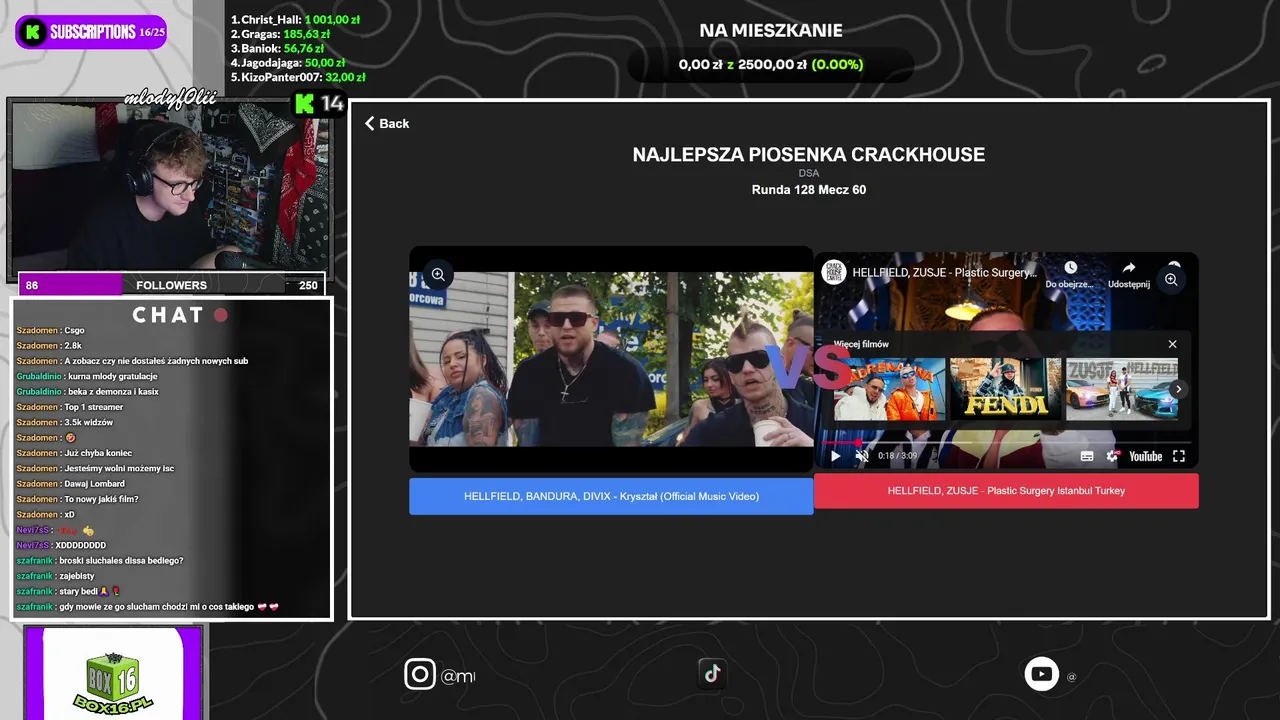Vote for HELLFIELD, BANDURA, DIVIX - Kryształ
The image size is (1280, 720).
pyautogui.click(x=611, y=496)
